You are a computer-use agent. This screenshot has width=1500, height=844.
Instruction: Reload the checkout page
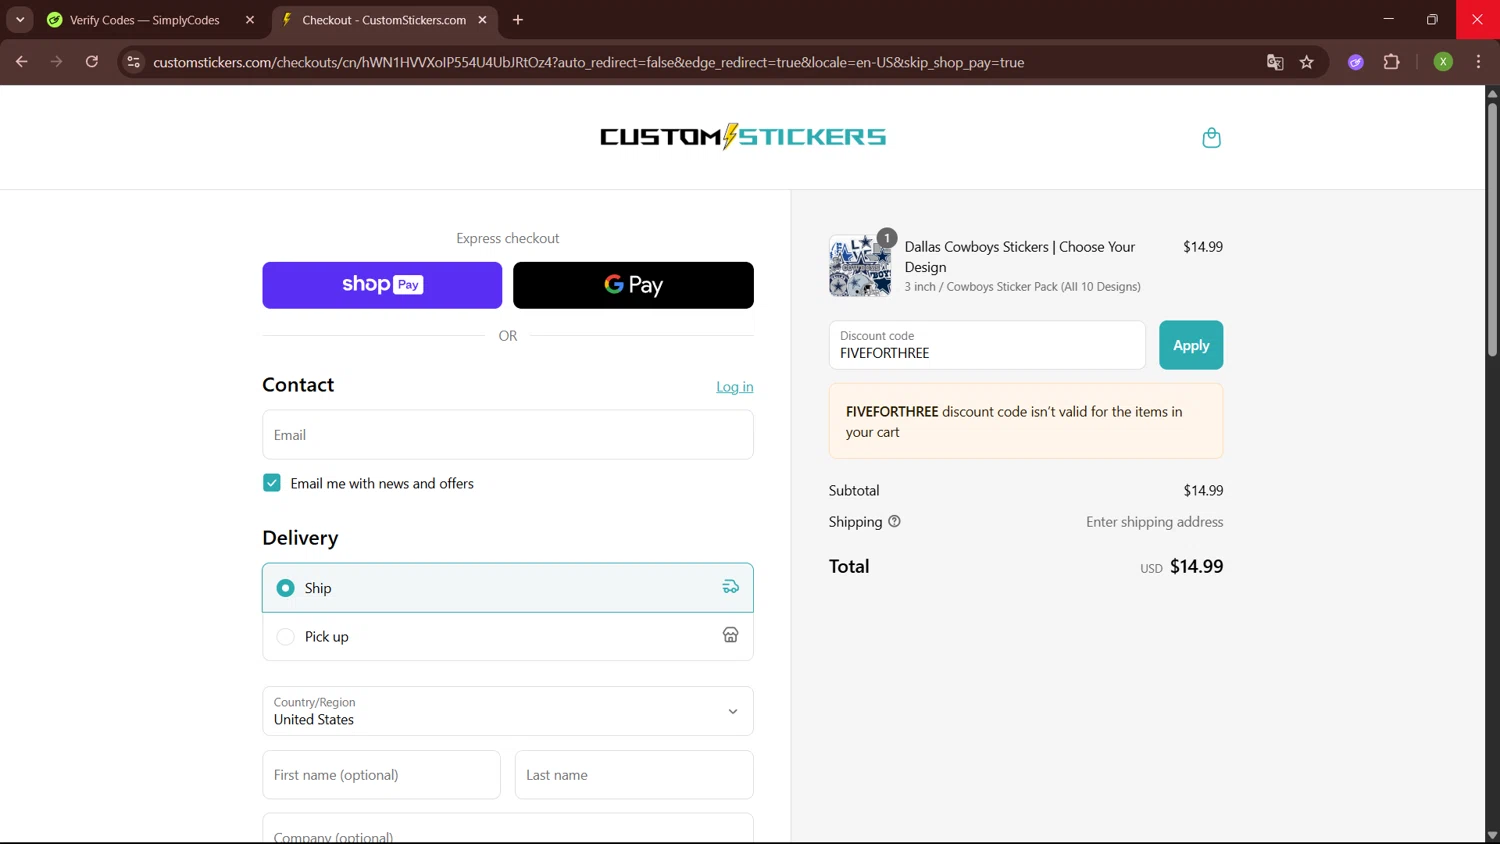click(92, 62)
